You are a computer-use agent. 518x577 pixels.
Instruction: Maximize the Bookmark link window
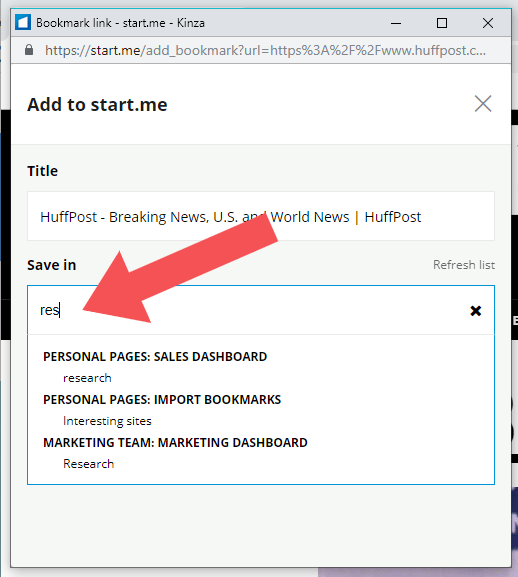(442, 23)
